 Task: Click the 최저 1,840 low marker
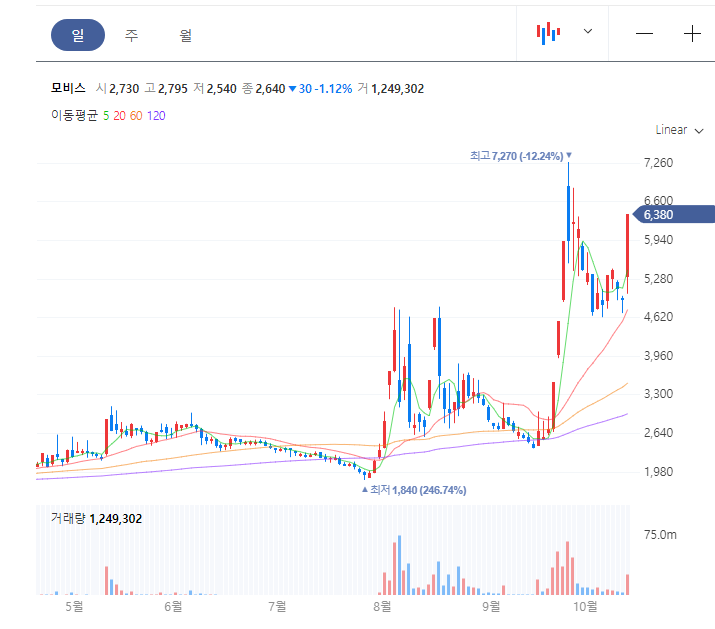tap(414, 490)
